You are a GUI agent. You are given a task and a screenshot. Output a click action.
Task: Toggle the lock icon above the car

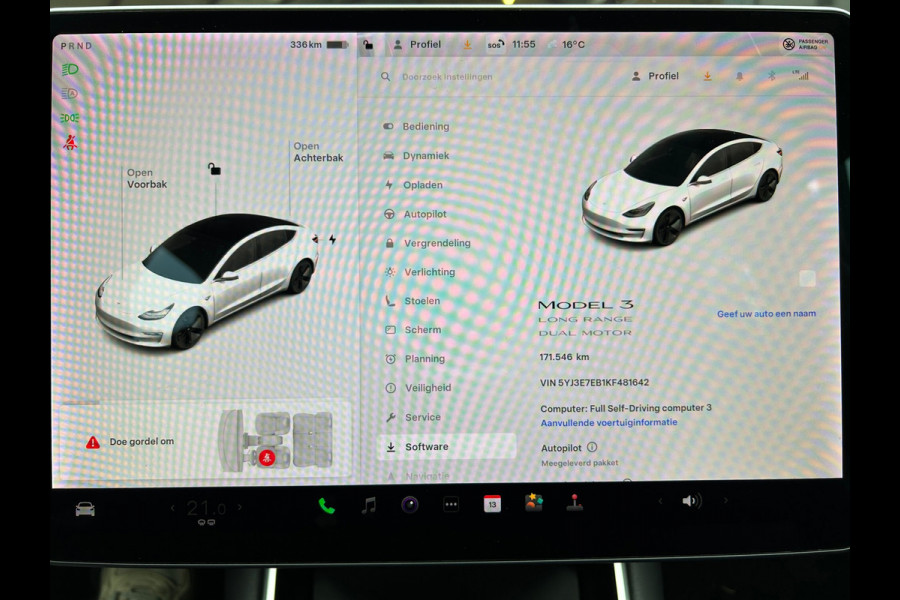214,169
